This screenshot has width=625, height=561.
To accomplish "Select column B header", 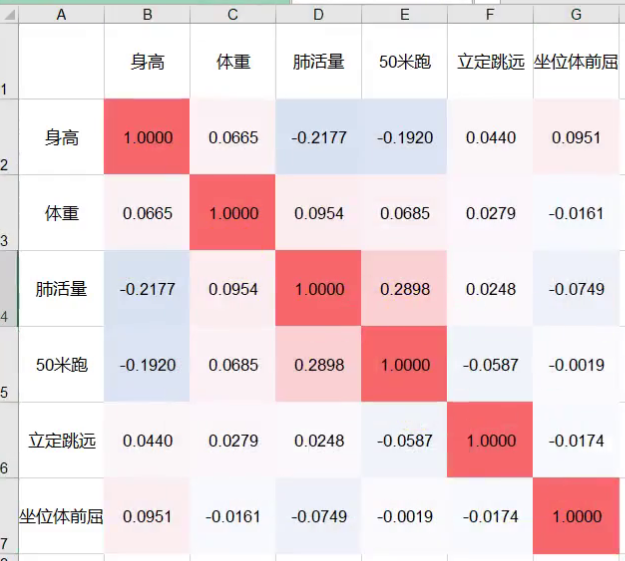I will click(147, 15).
